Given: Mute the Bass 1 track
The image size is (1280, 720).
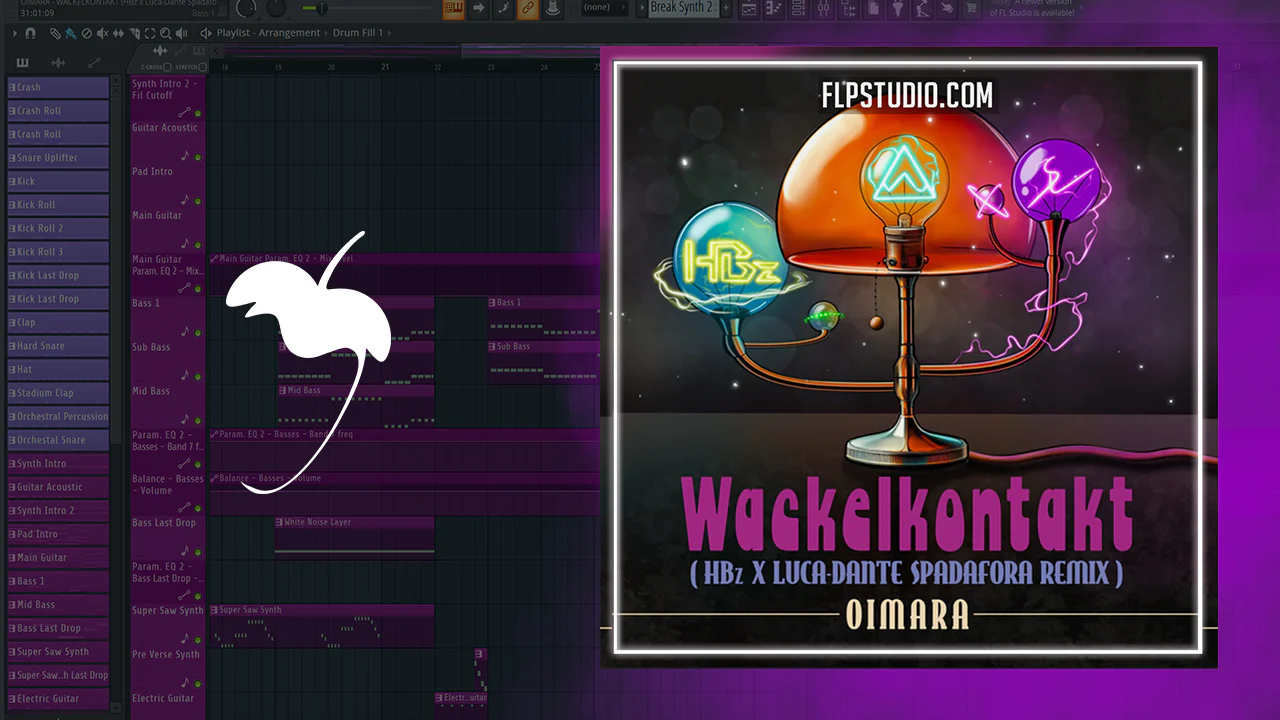Looking at the screenshot, I should tap(198, 333).
